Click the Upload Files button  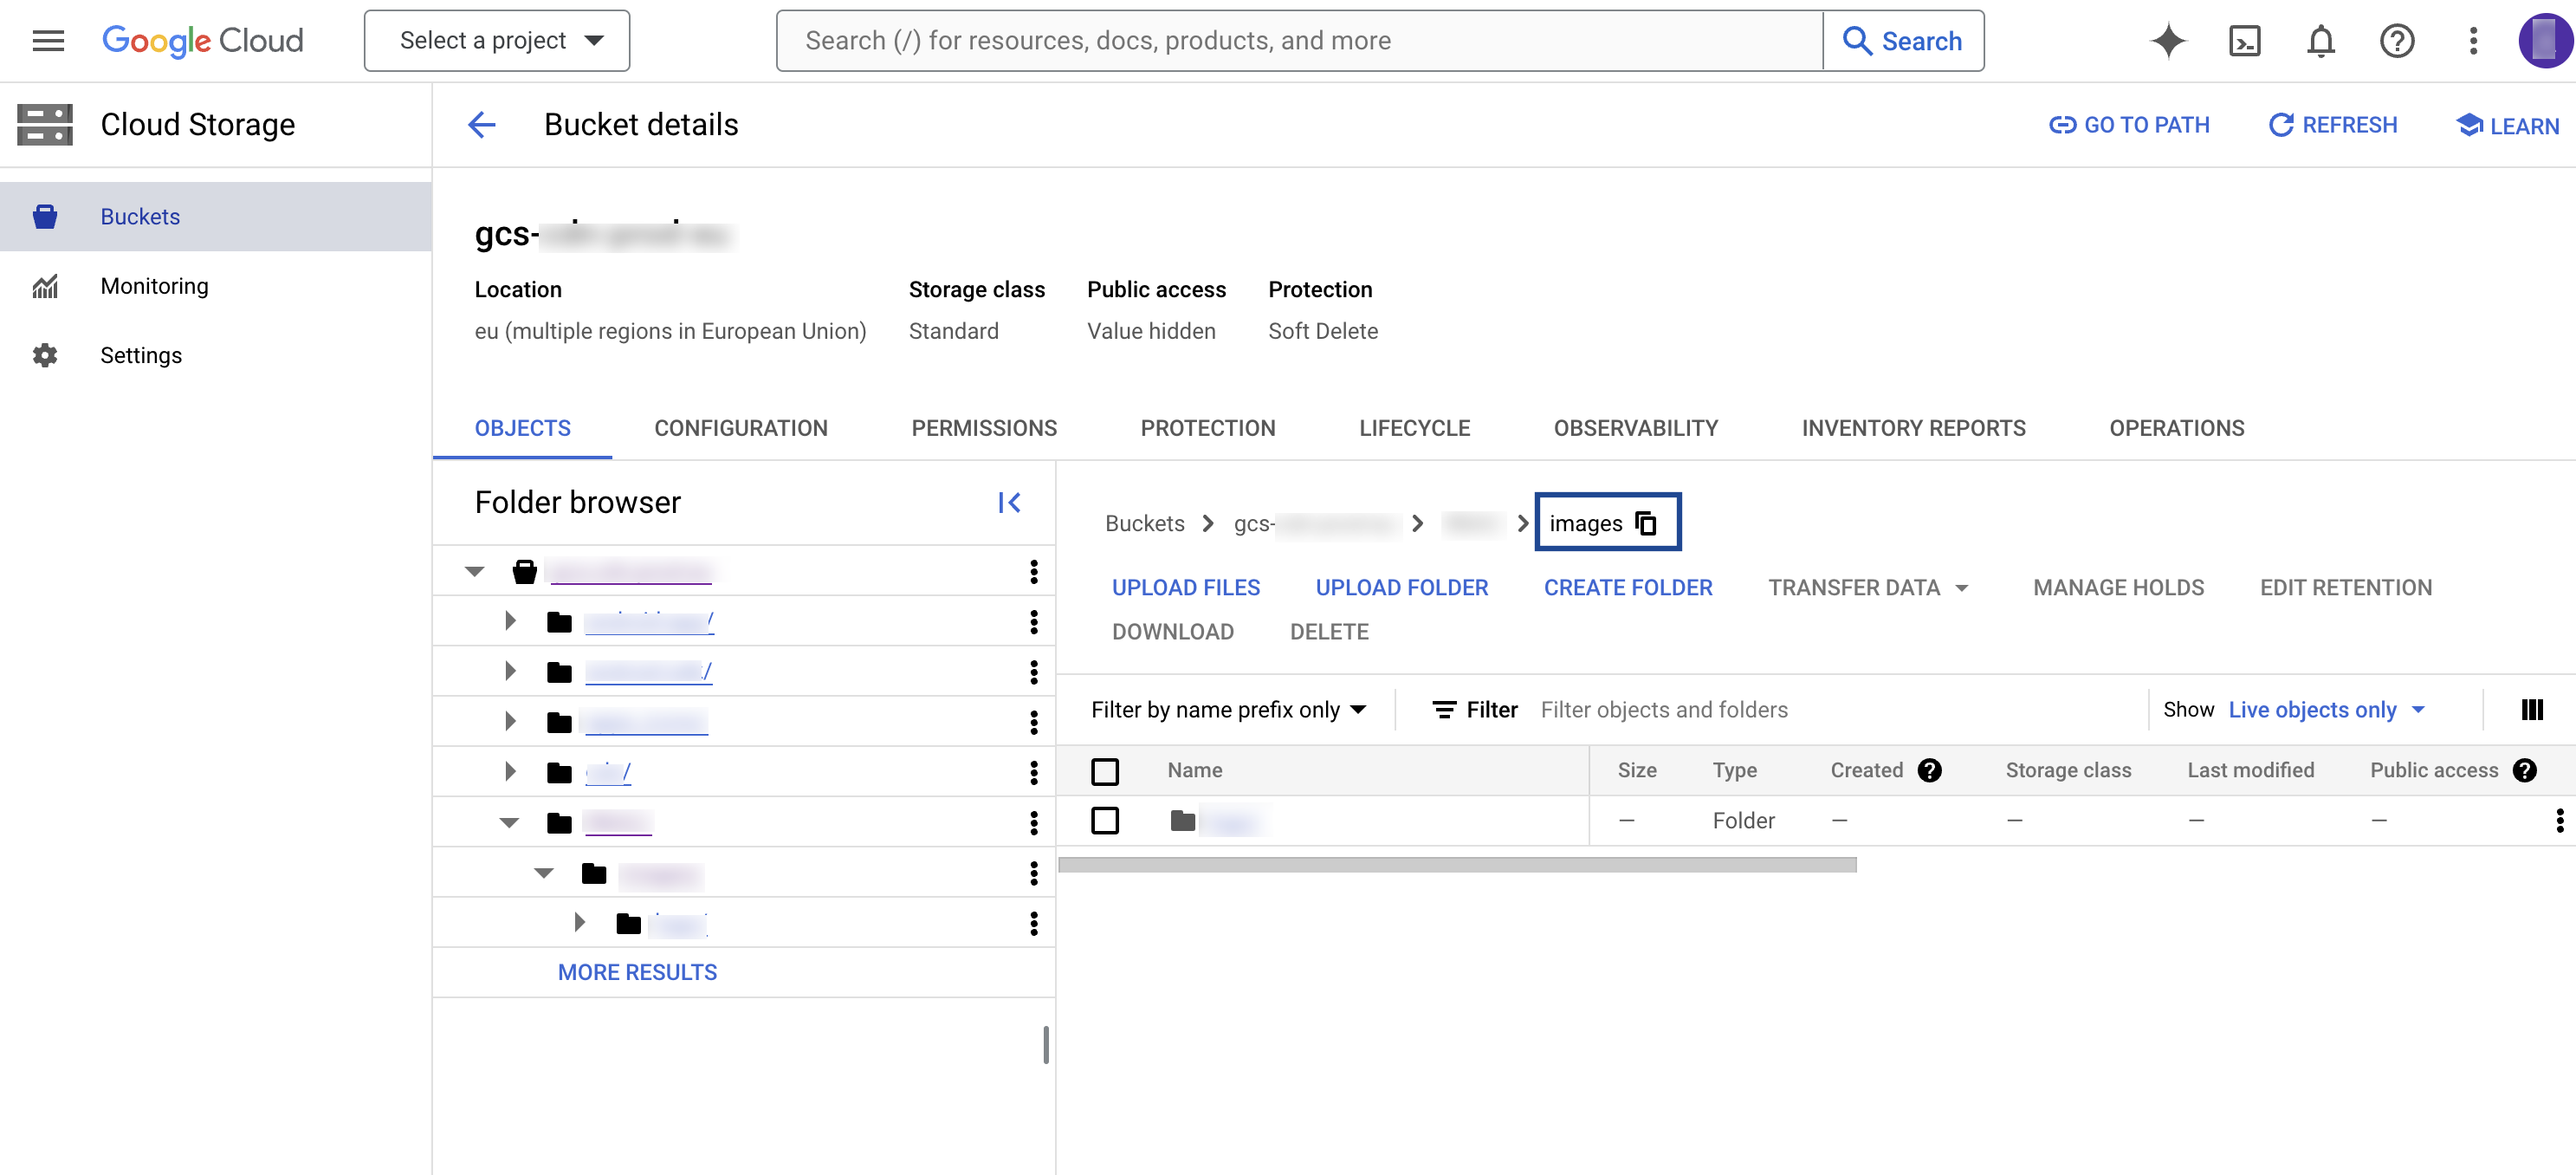point(1185,587)
